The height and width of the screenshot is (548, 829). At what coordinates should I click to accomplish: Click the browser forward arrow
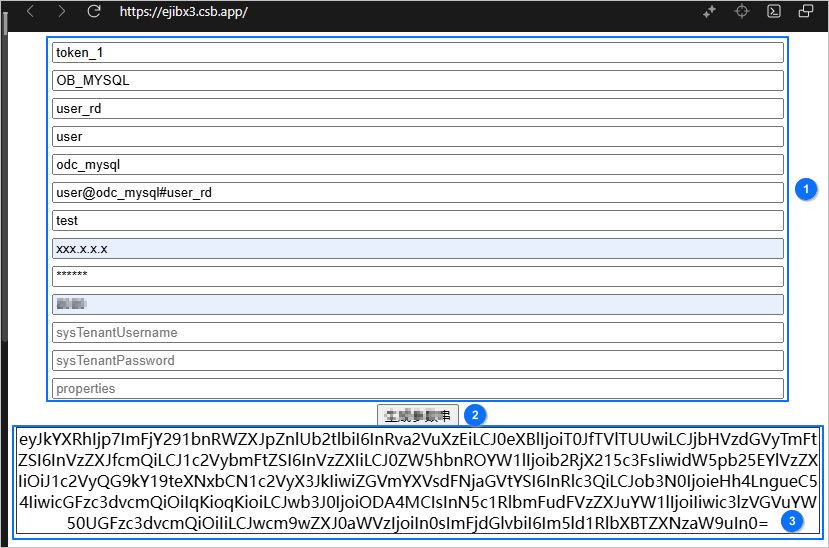click(x=62, y=12)
